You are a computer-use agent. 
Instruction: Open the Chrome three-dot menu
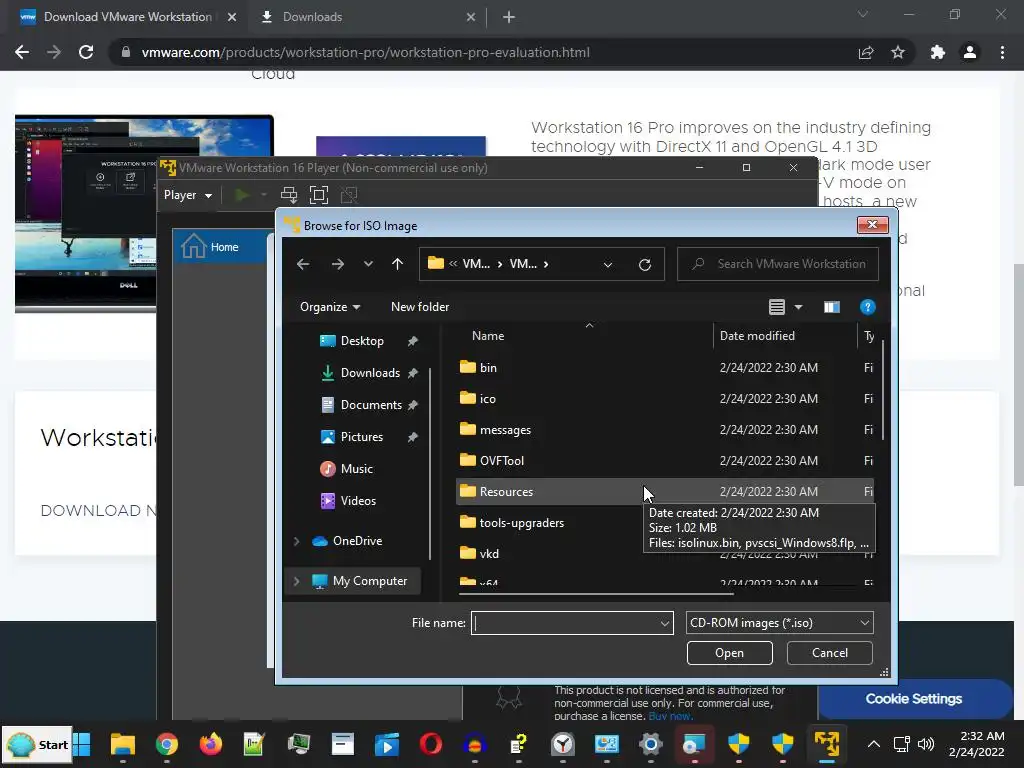tap(1002, 52)
